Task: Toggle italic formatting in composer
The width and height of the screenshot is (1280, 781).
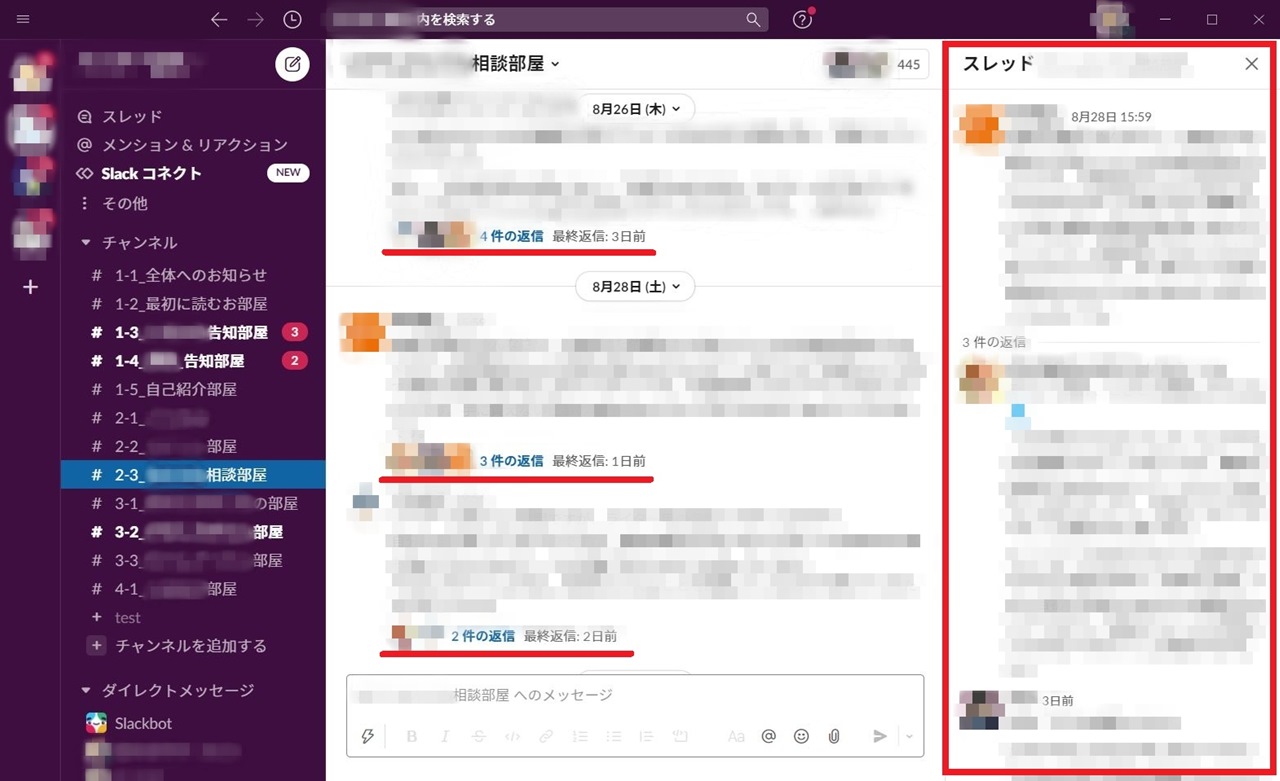Action: [x=445, y=736]
